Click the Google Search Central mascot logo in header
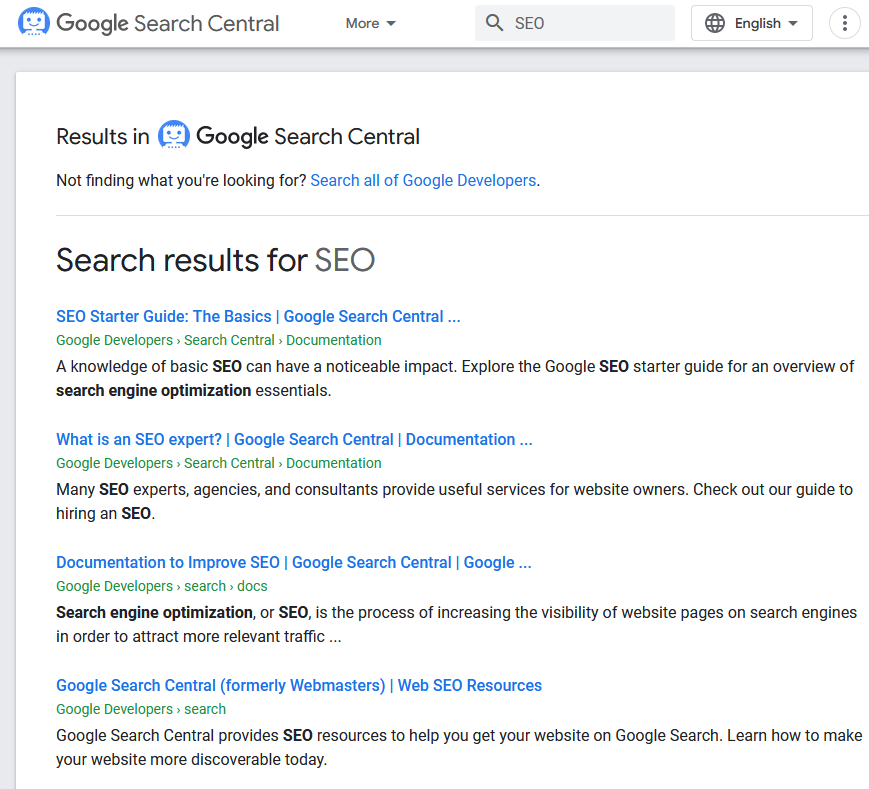This screenshot has width=869, height=789. click(34, 22)
